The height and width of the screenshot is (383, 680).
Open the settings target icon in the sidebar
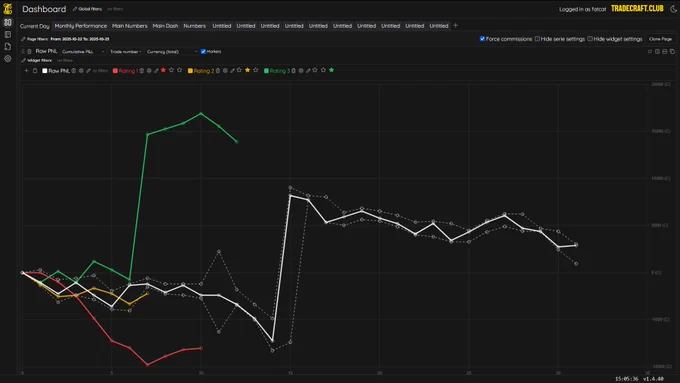pyautogui.click(x=8, y=59)
